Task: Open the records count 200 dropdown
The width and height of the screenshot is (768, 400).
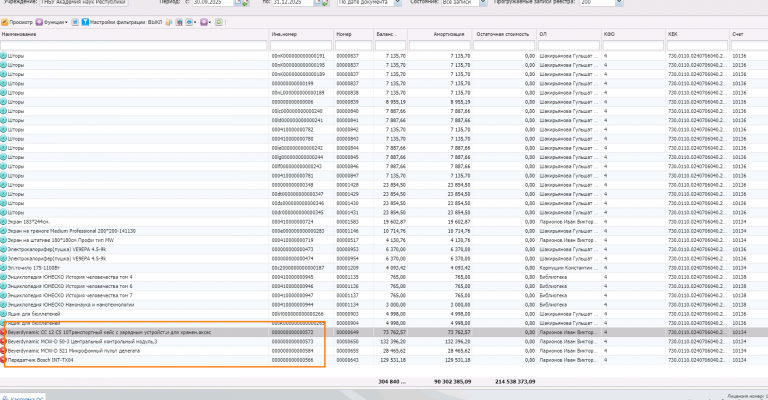Action: pyautogui.click(x=619, y=2)
